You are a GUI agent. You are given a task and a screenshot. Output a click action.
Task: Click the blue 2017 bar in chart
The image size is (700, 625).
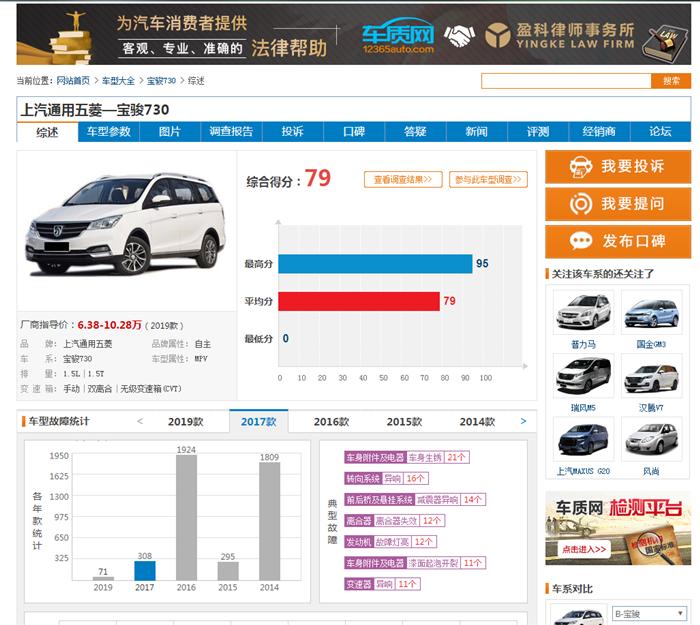[x=145, y=571]
